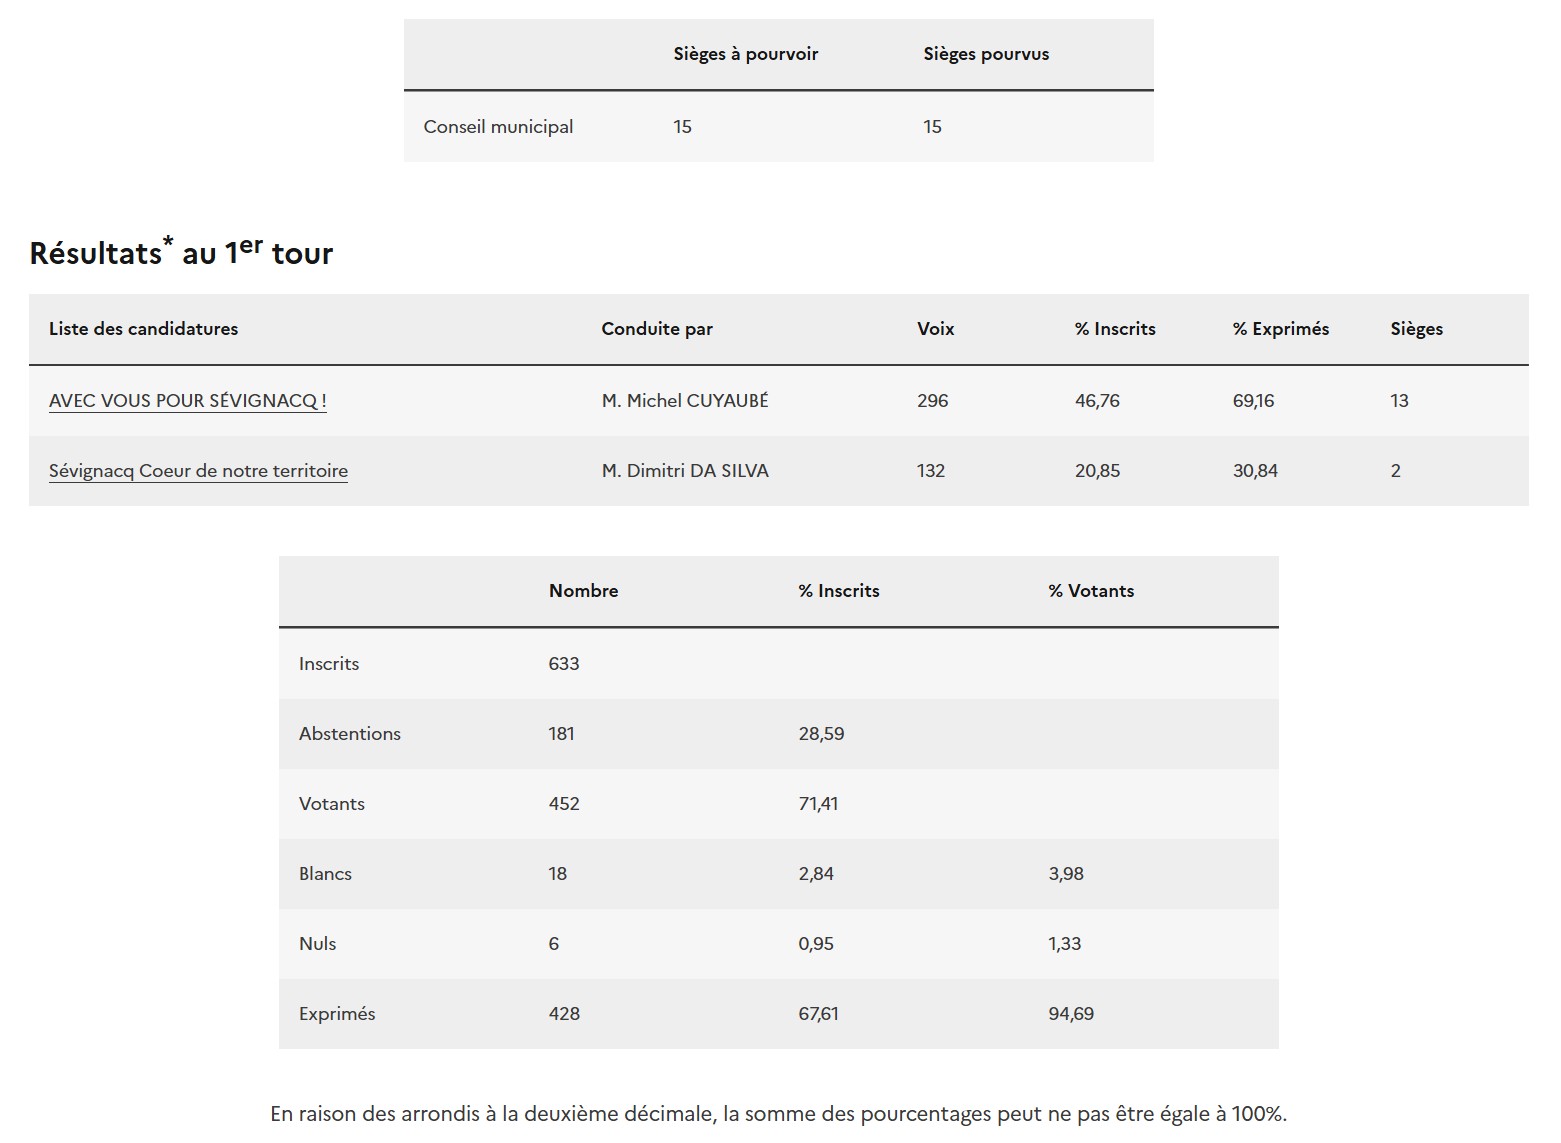This screenshot has width=1561, height=1143.
Task: Select the M. Michel CUYAUBÉ cell
Action: [685, 401]
